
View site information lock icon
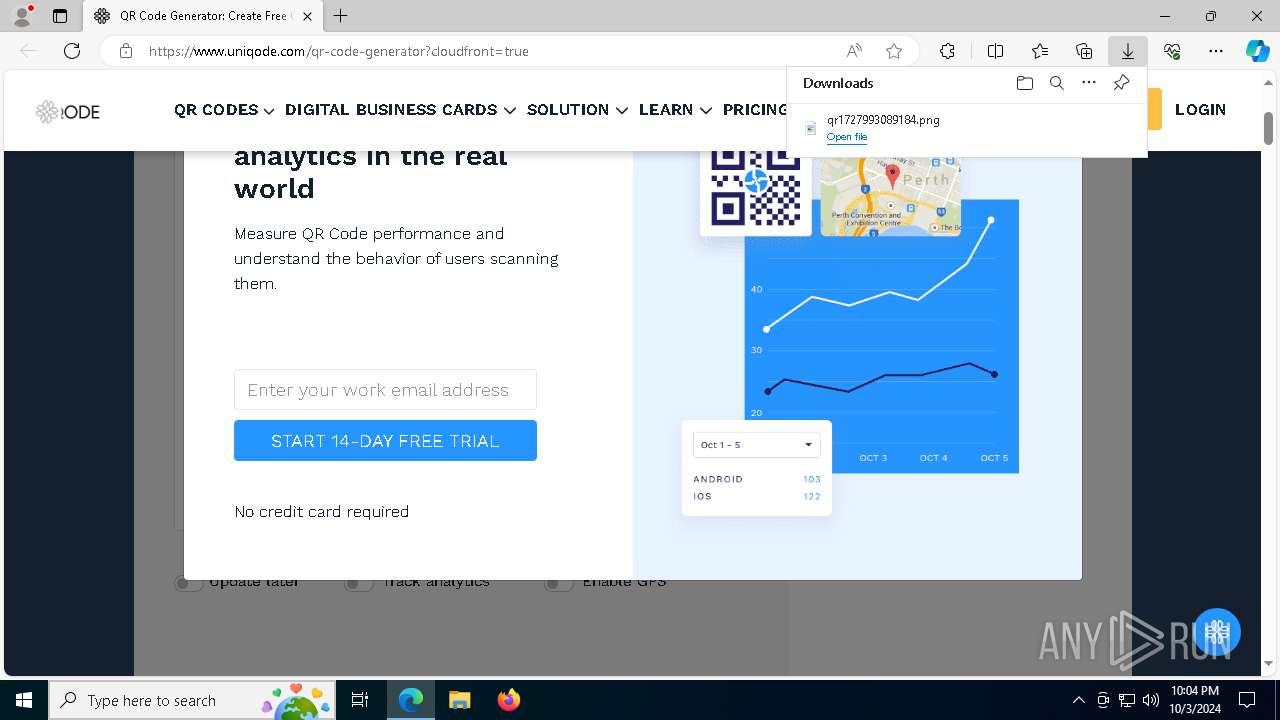tap(125, 51)
